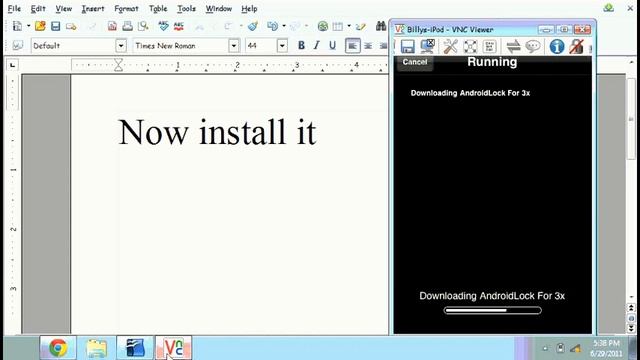Click the 'Running' title in VNC screen
640x360 pixels.
492,62
